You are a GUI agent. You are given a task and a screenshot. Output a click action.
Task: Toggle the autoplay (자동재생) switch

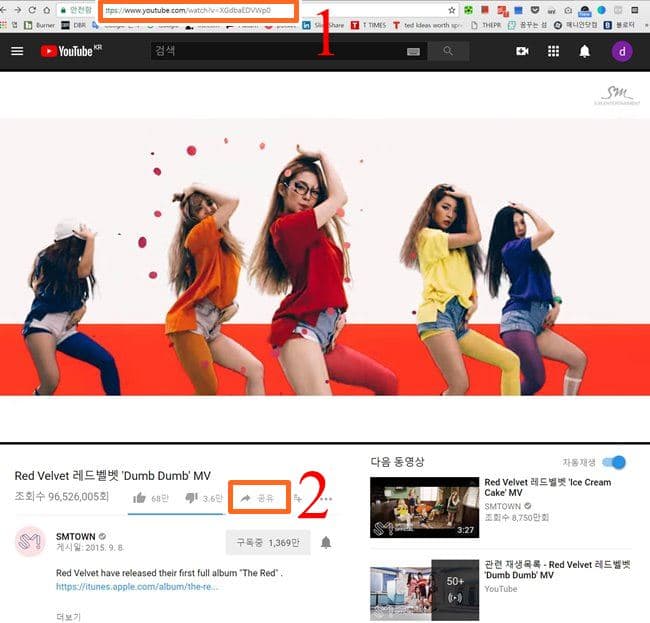pyautogui.click(x=614, y=462)
